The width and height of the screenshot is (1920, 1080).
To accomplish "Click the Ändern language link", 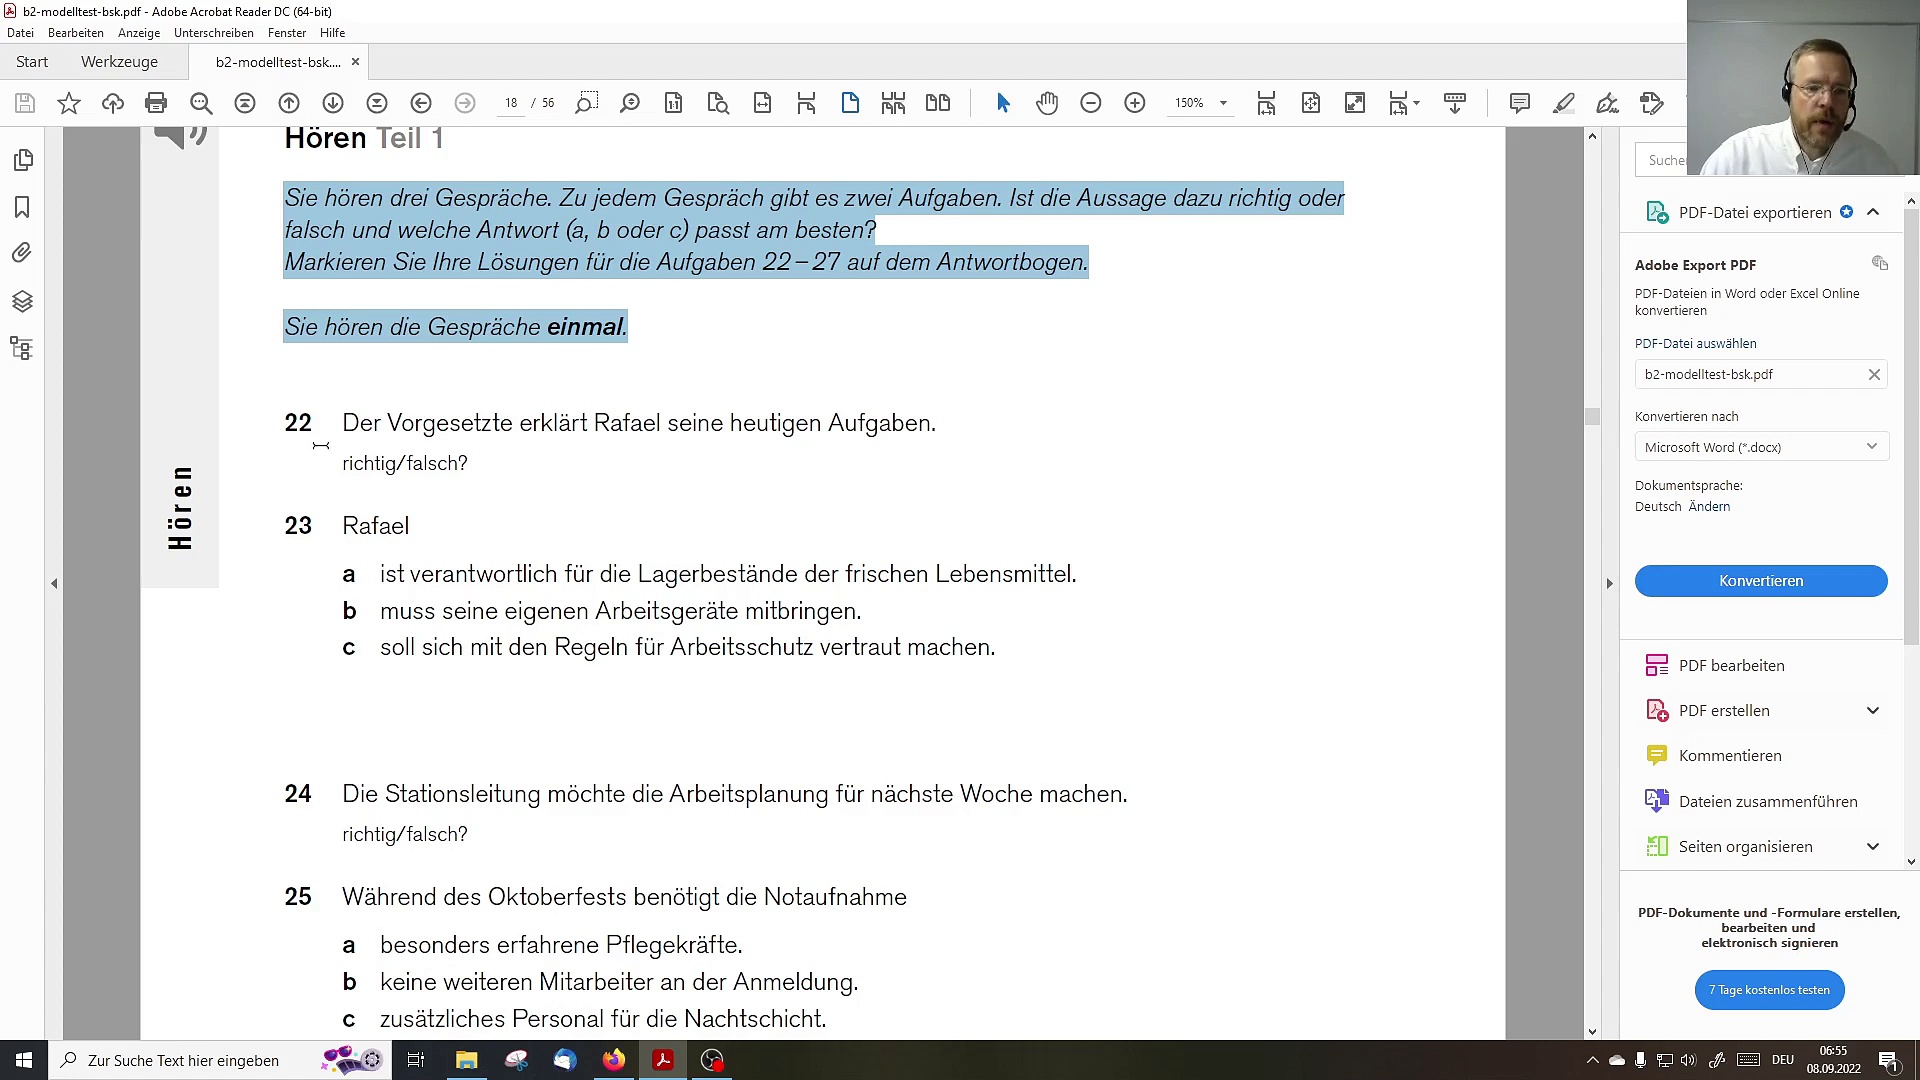I will point(1709,507).
